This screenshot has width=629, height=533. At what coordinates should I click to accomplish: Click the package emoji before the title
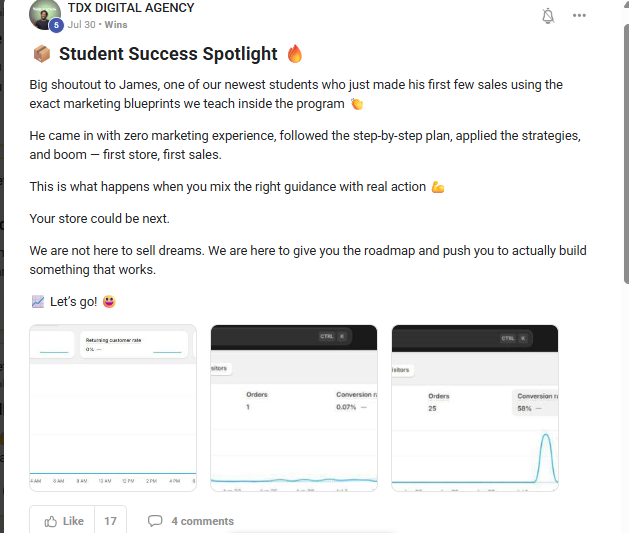click(x=42, y=54)
